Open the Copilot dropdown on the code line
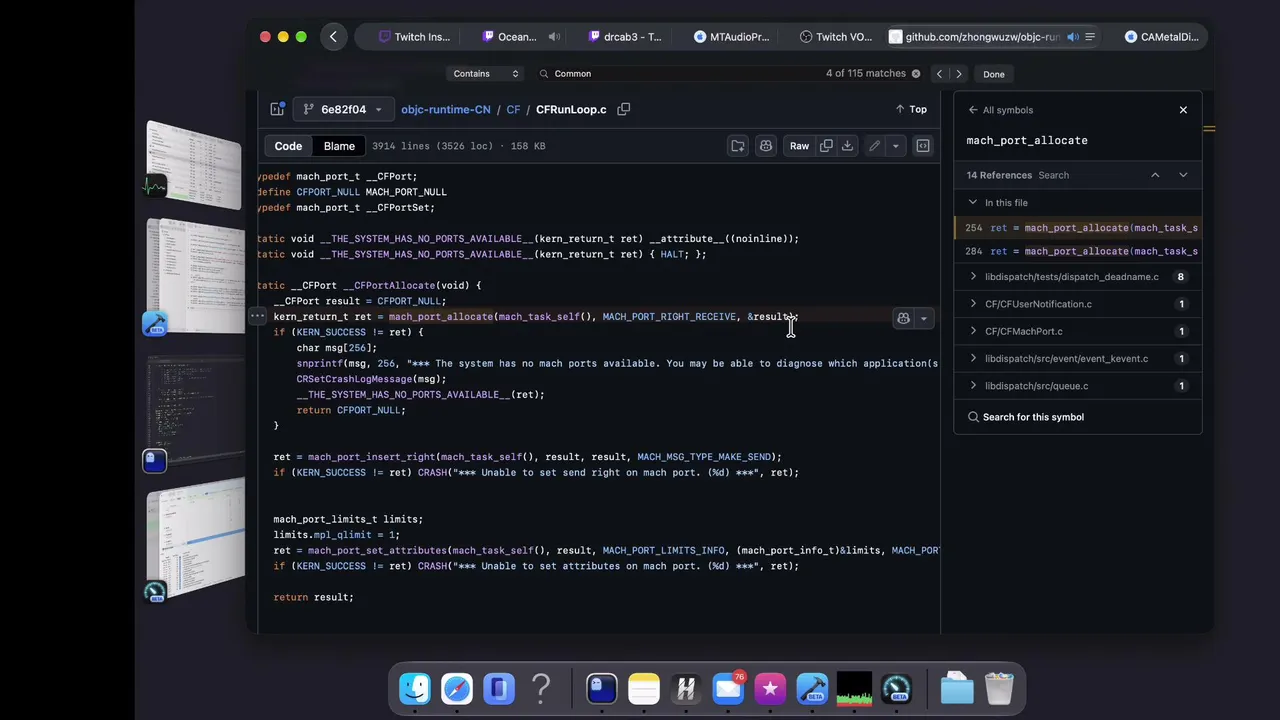The image size is (1280, 720). click(x=923, y=318)
